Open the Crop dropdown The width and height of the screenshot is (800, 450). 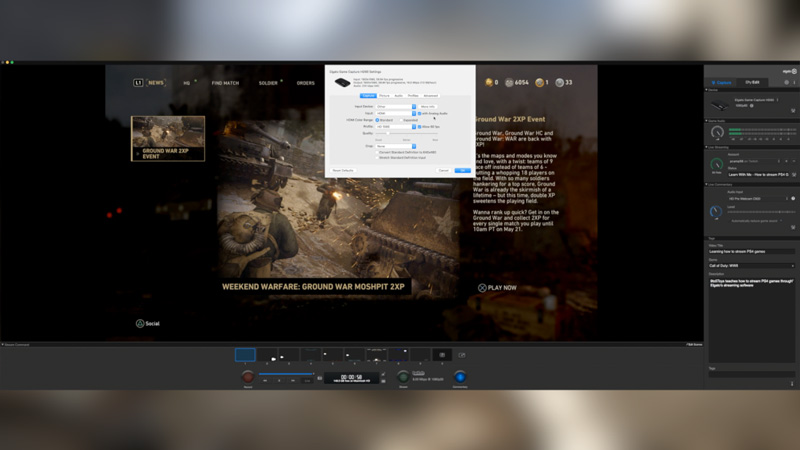point(395,145)
